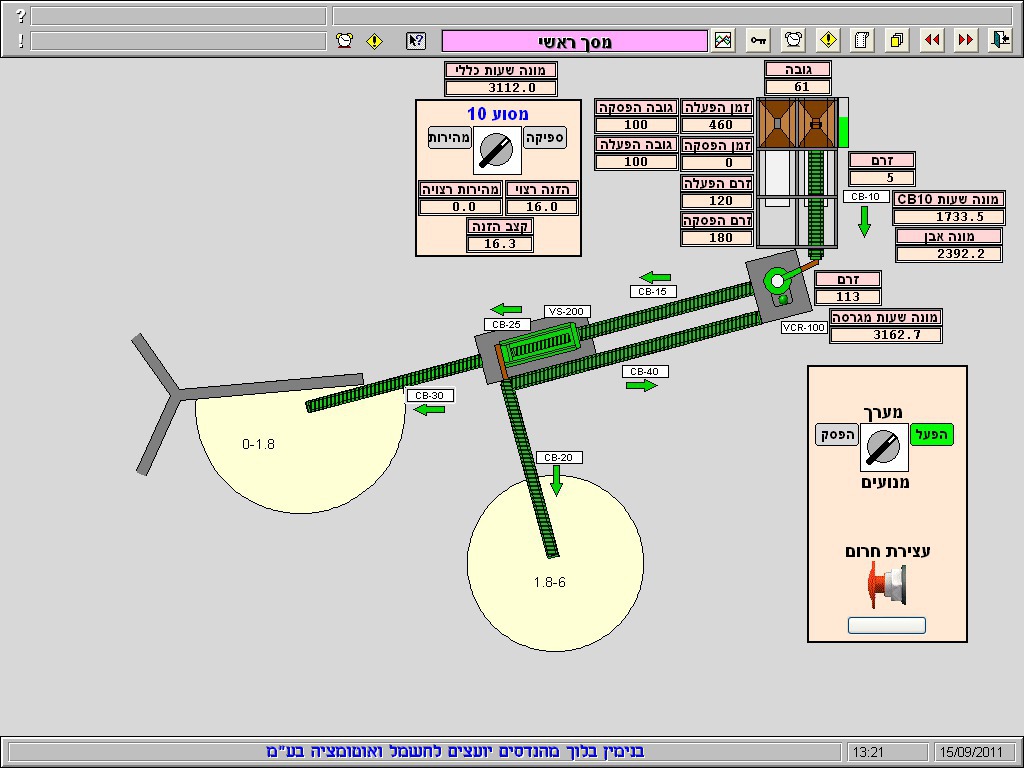Turn the מערך מנועים rotary switch

[883, 447]
